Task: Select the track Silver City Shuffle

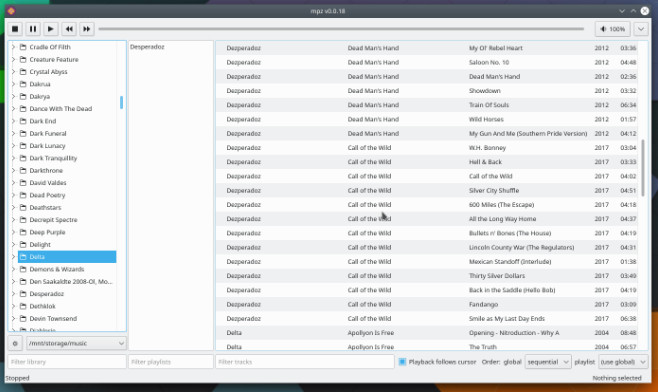Action: tap(427, 191)
